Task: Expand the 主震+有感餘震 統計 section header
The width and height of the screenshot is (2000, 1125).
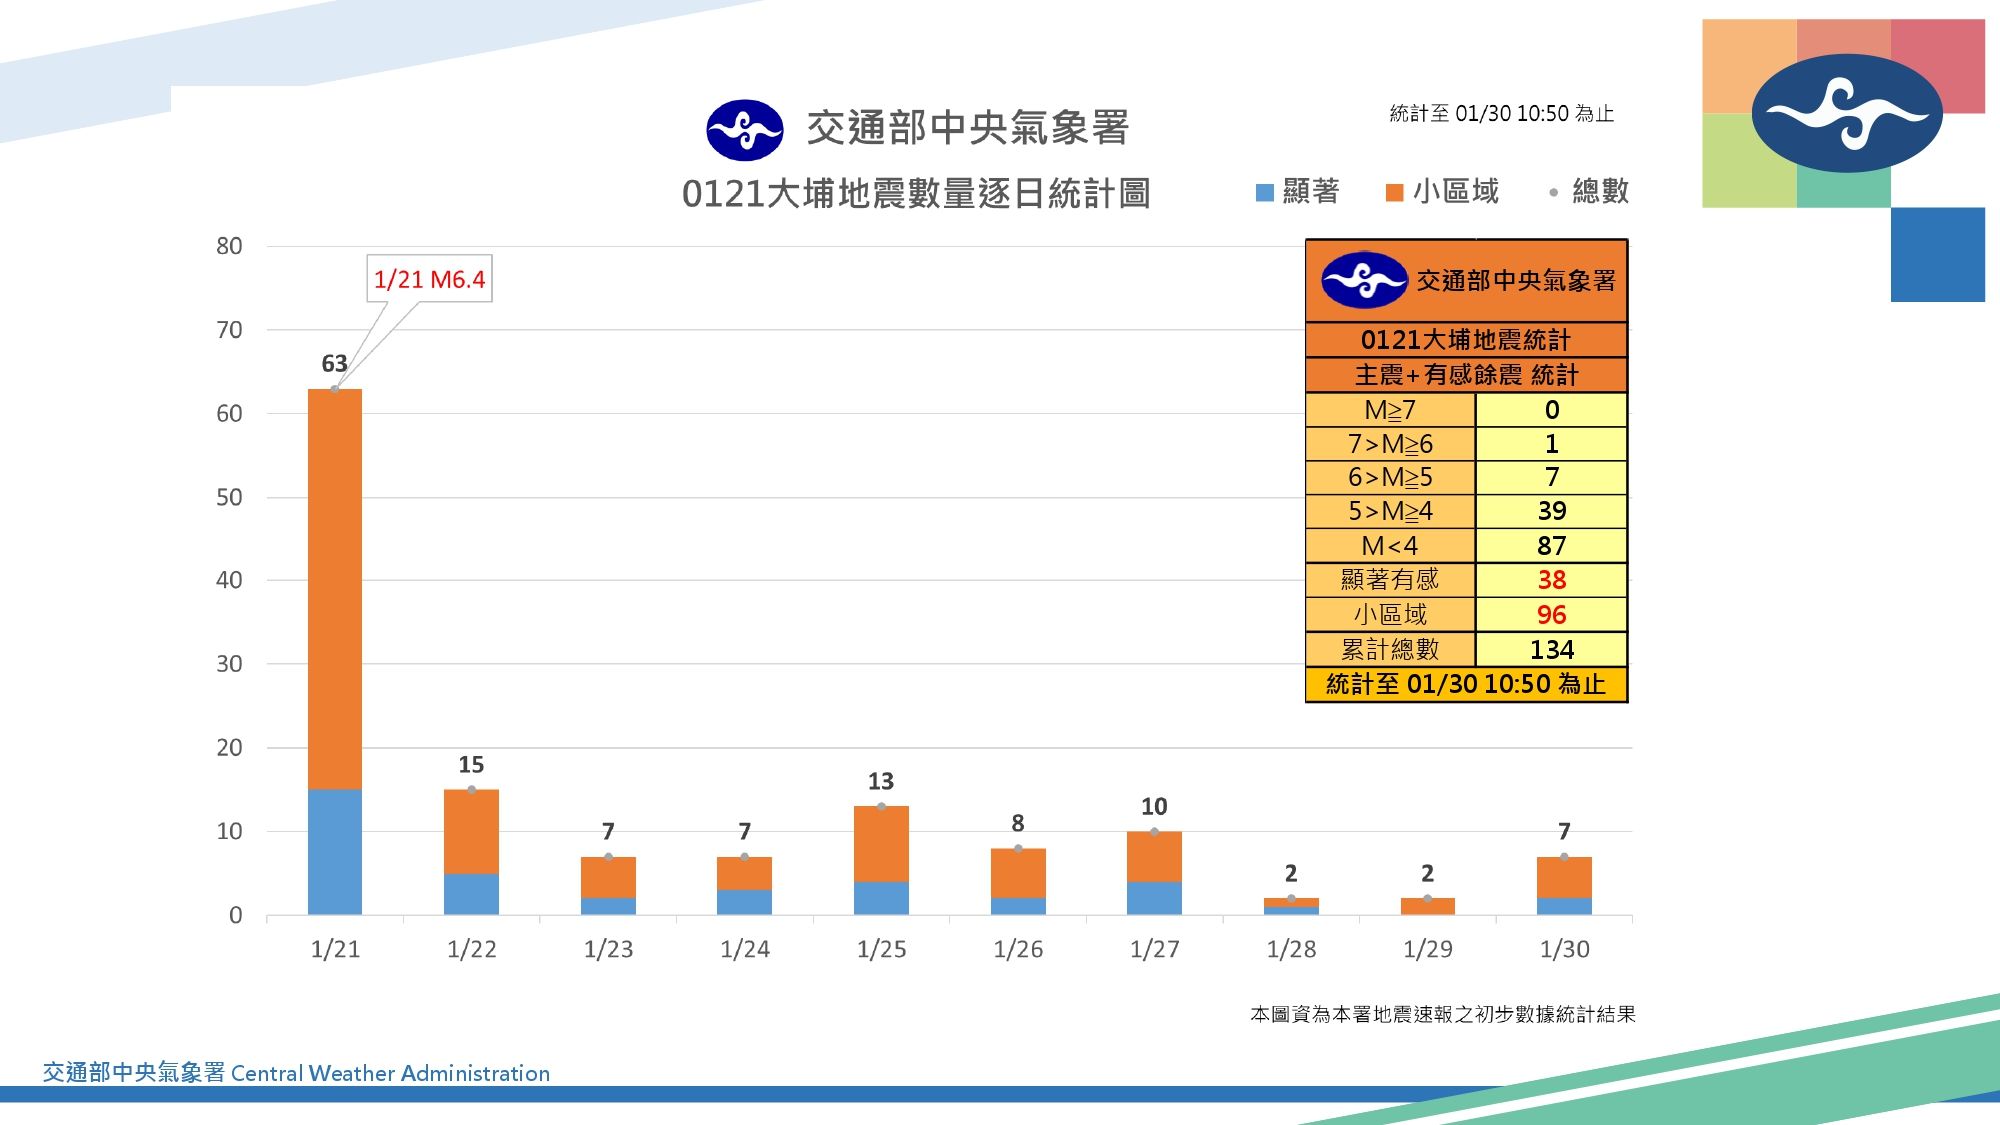Action: 1465,376
